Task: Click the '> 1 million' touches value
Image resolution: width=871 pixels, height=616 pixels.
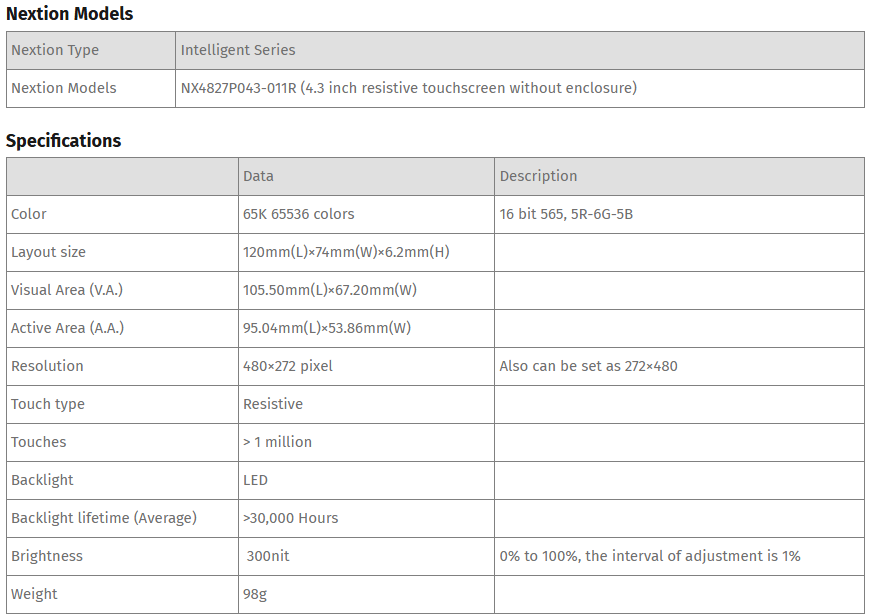Action: 277,442
